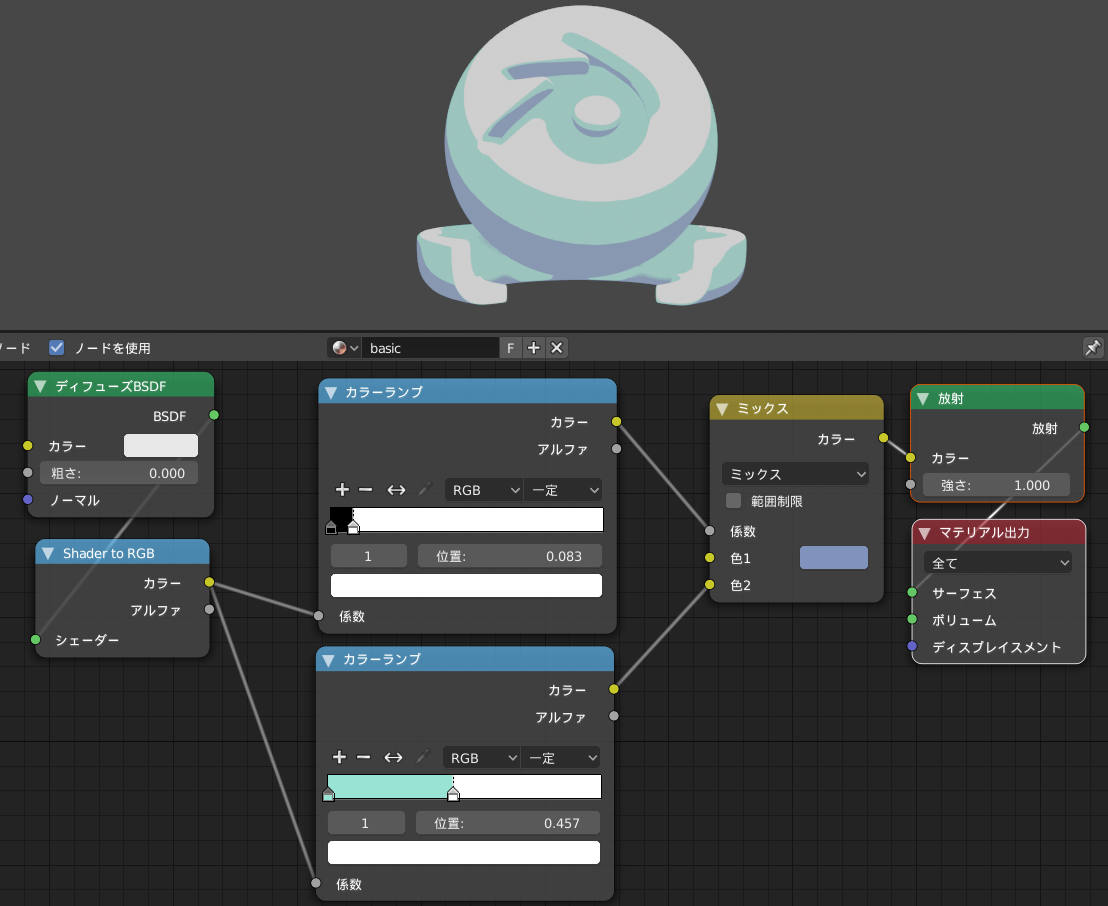Click the stop index field left of 位置 0.083
This screenshot has width=1108, height=906.
[x=369, y=556]
